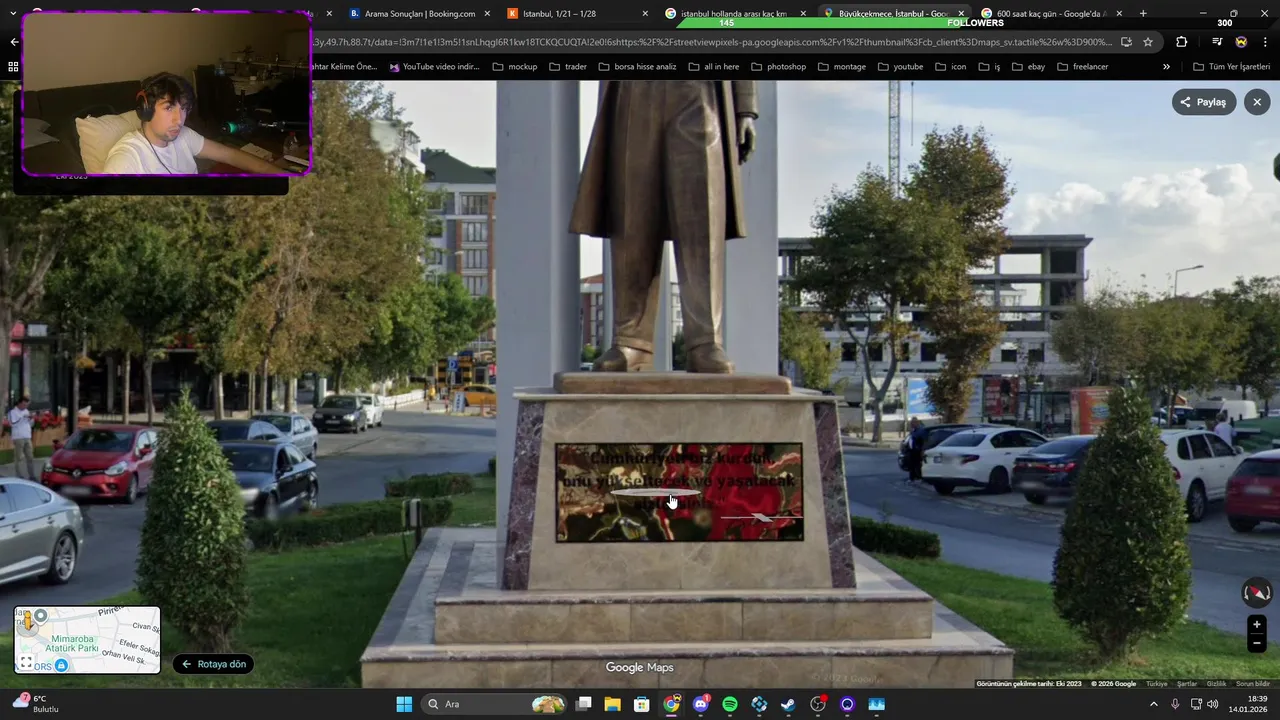1280x720 pixels.
Task: Open File Explorer from the taskbar
Action: pos(613,704)
